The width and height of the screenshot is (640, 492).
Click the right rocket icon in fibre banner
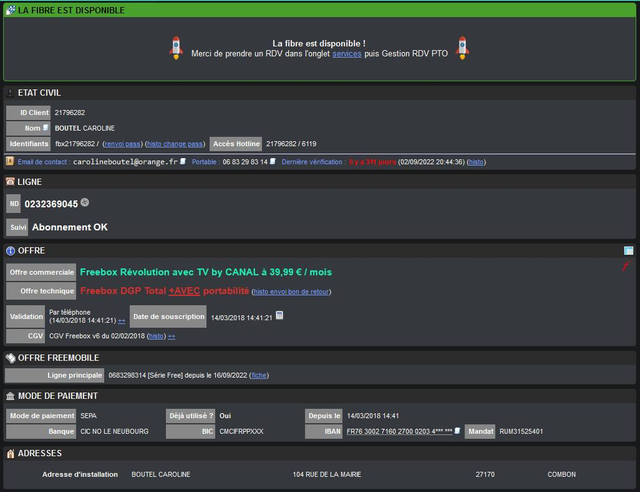462,48
